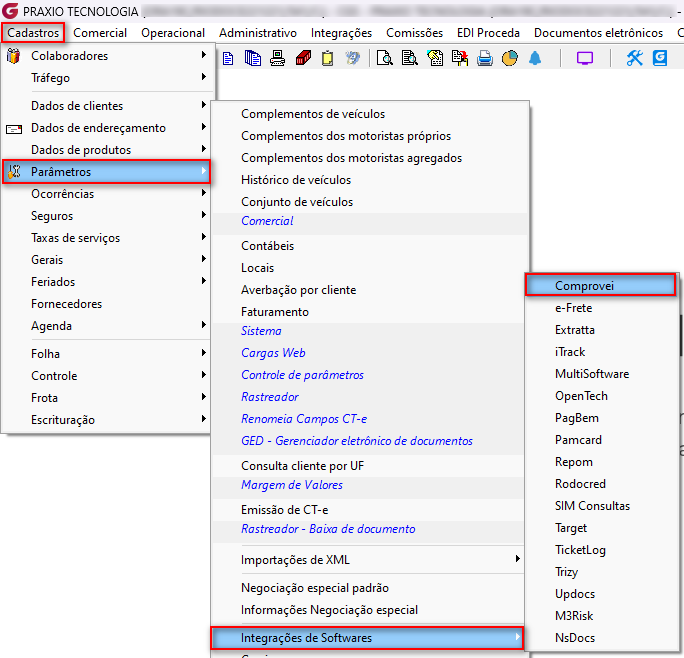Select Integrações de Softwares entry

pyautogui.click(x=368, y=638)
